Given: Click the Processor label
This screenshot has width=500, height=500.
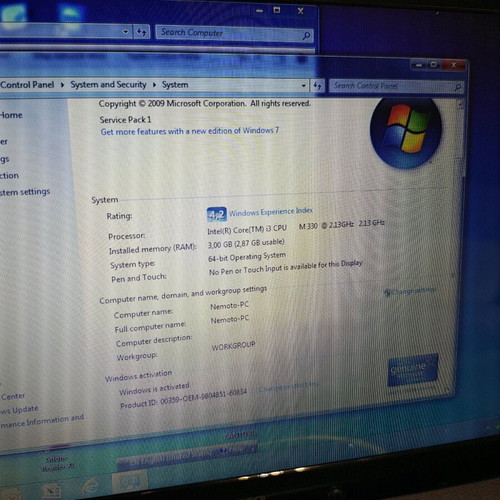Looking at the screenshot, I should 126,236.
